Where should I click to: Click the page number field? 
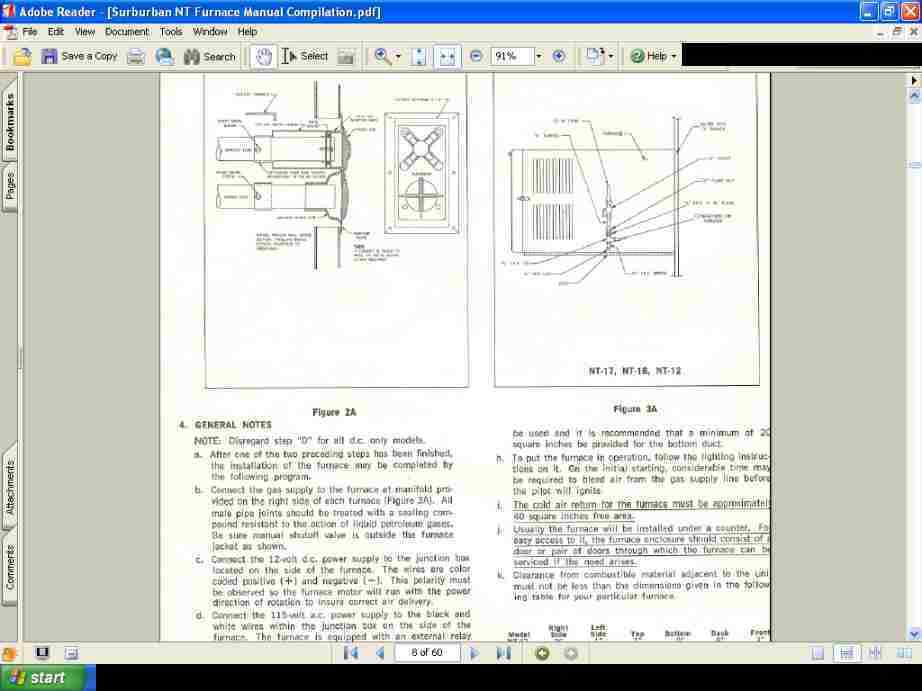click(x=427, y=653)
